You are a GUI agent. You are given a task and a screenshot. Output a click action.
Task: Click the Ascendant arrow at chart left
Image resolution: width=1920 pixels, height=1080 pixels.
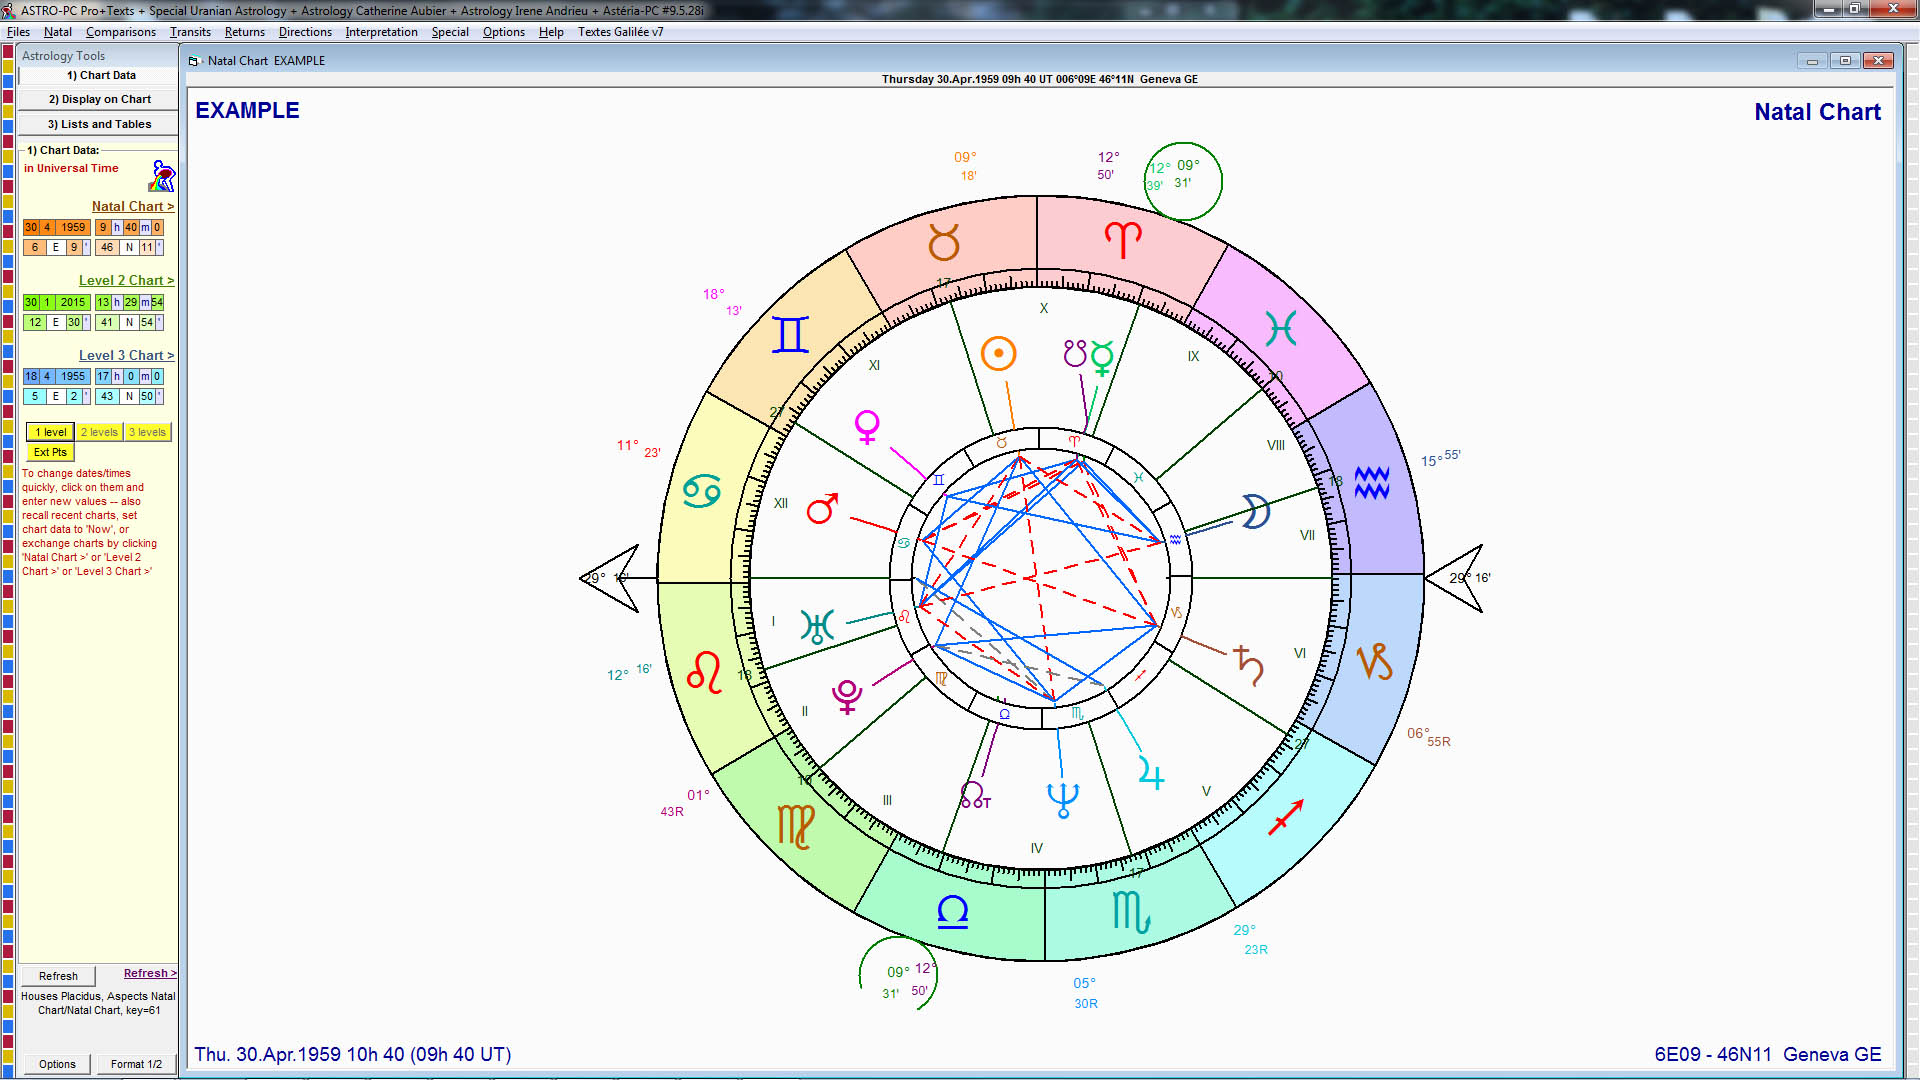[x=609, y=578]
